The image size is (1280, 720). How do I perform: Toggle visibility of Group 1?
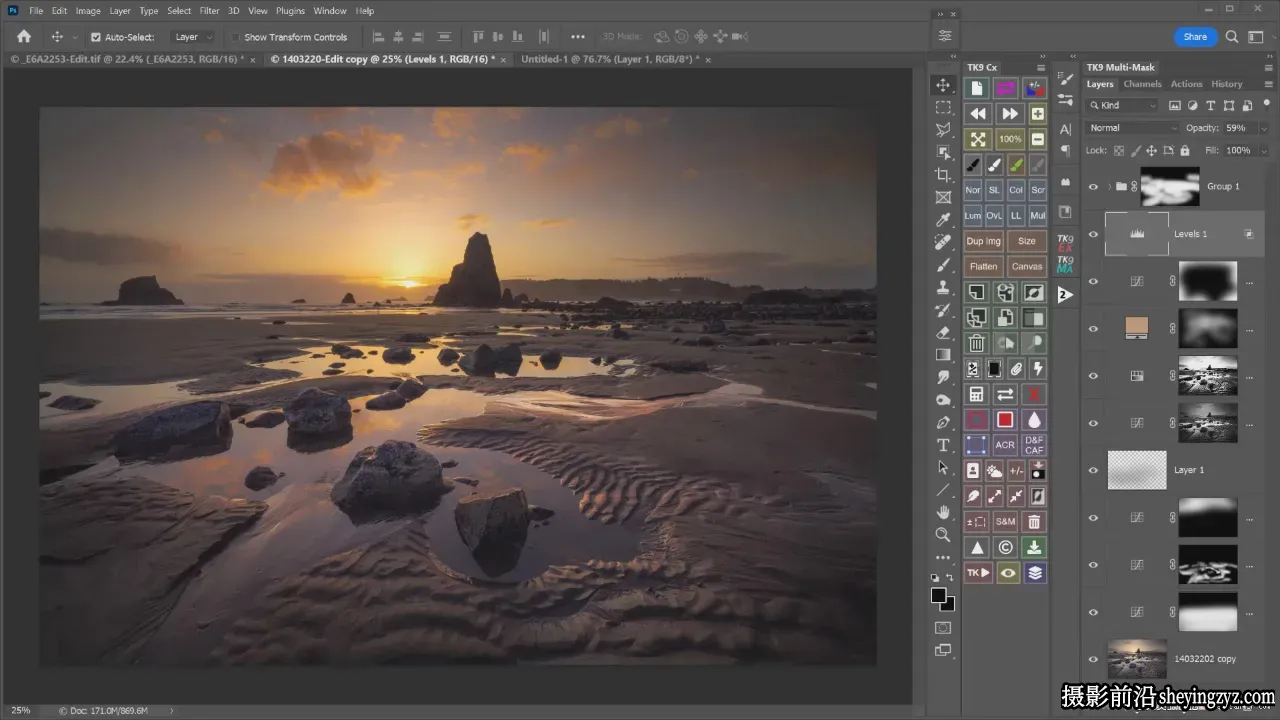pos(1093,187)
